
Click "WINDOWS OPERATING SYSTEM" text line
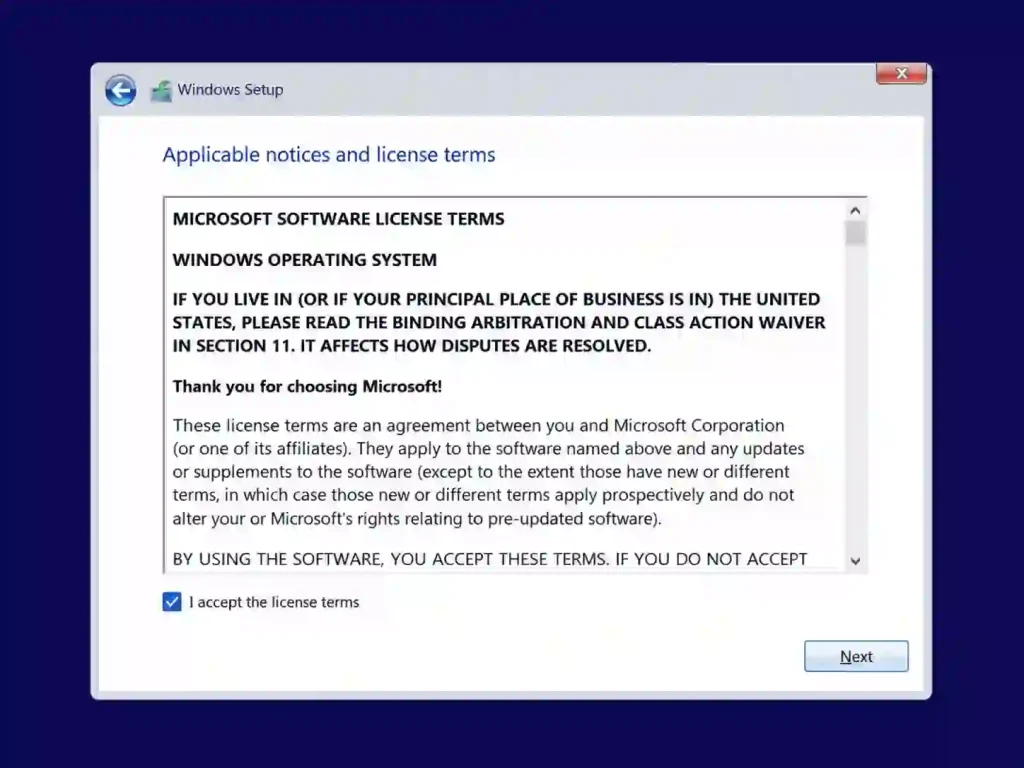pos(304,260)
